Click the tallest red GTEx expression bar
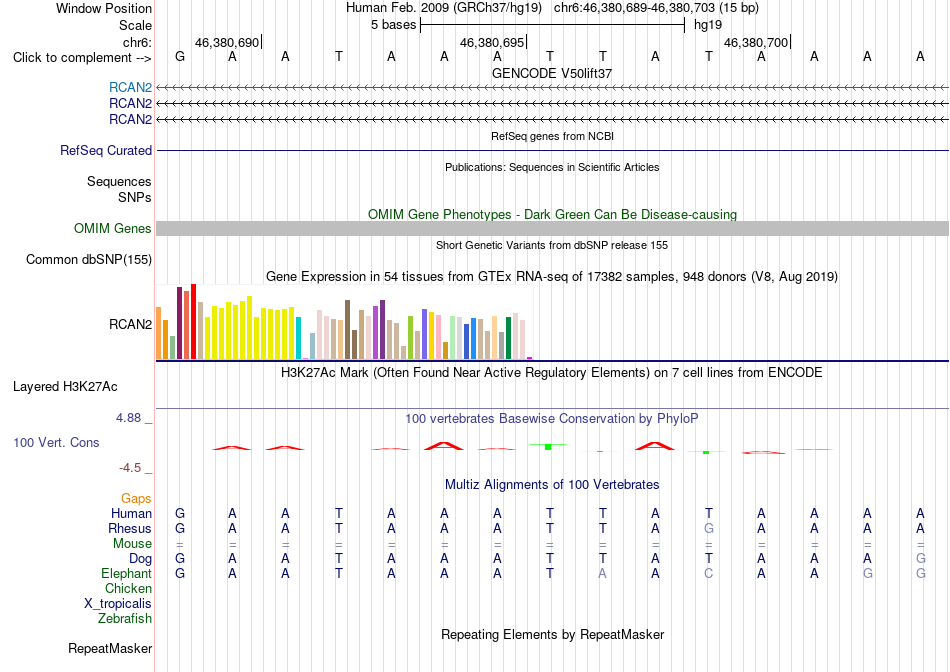The height and width of the screenshot is (672, 950). click(x=194, y=322)
